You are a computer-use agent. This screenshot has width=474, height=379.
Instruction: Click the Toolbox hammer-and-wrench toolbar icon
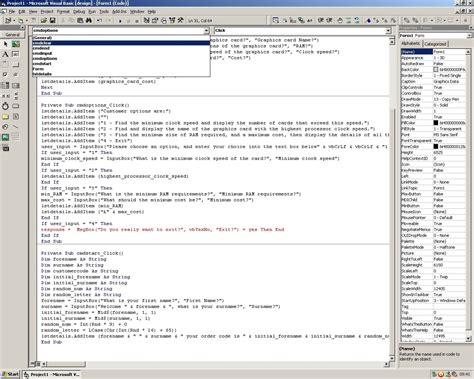pyautogui.click(x=180, y=21)
